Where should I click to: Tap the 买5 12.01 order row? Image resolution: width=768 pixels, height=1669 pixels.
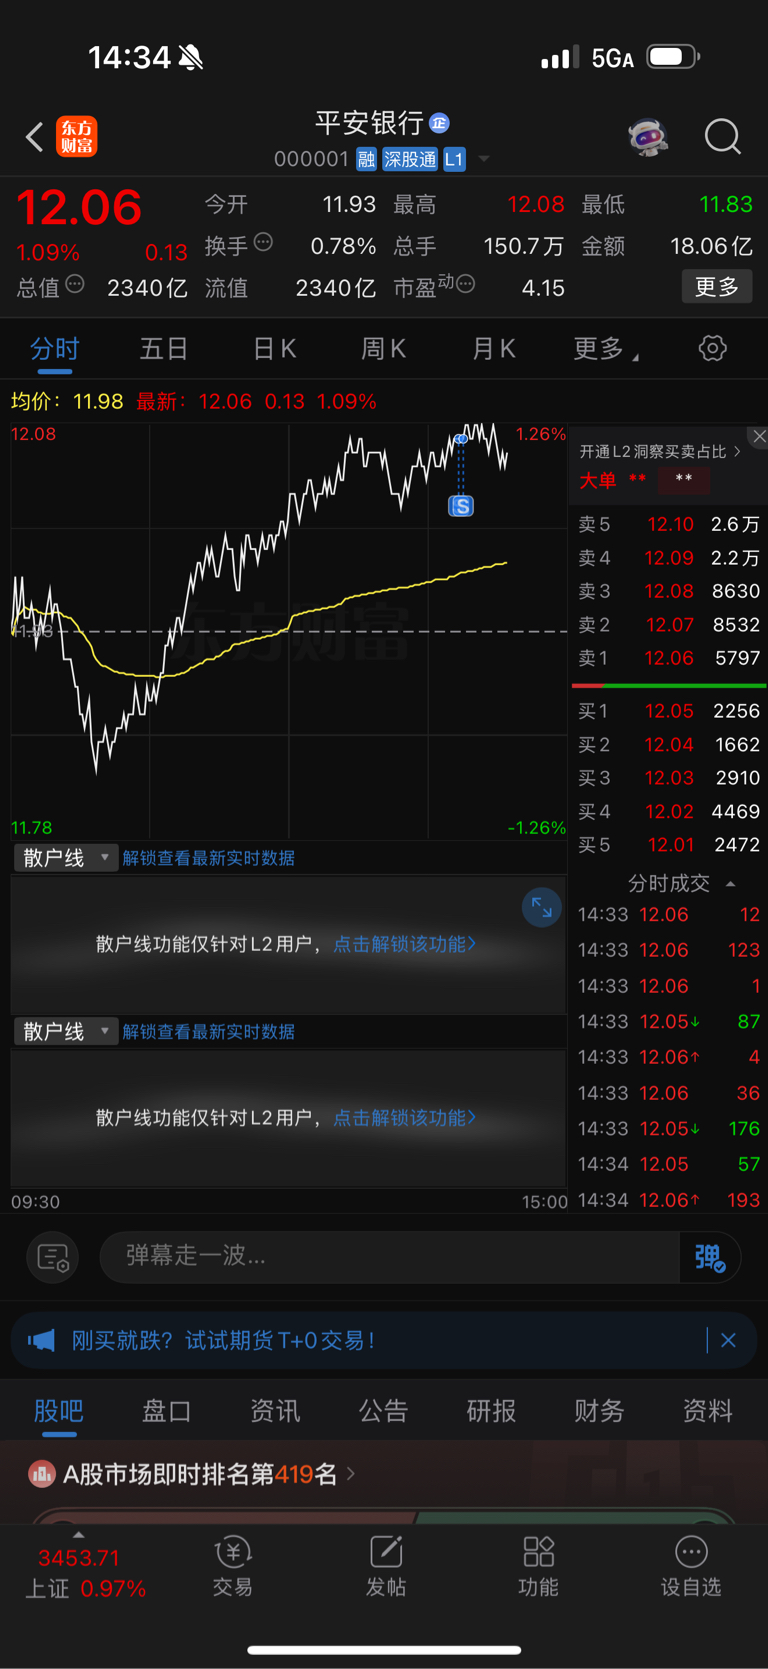click(669, 845)
